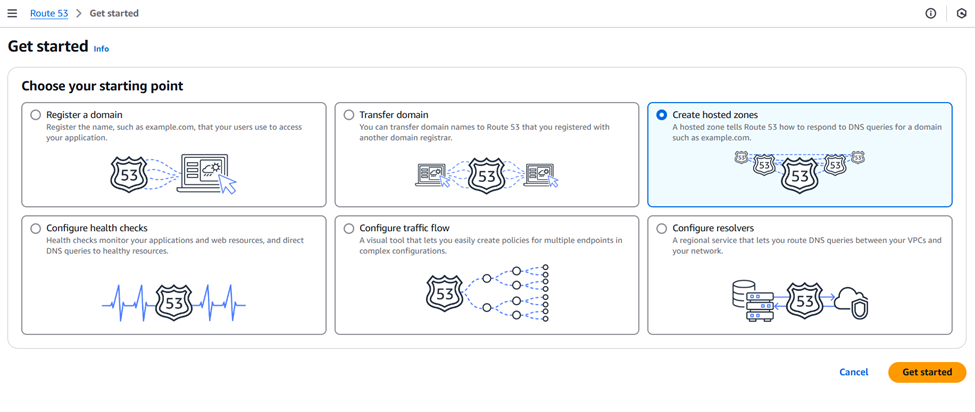Click the 'Configure health checks' card title
This screenshot has height=412, width=975.
tap(97, 228)
